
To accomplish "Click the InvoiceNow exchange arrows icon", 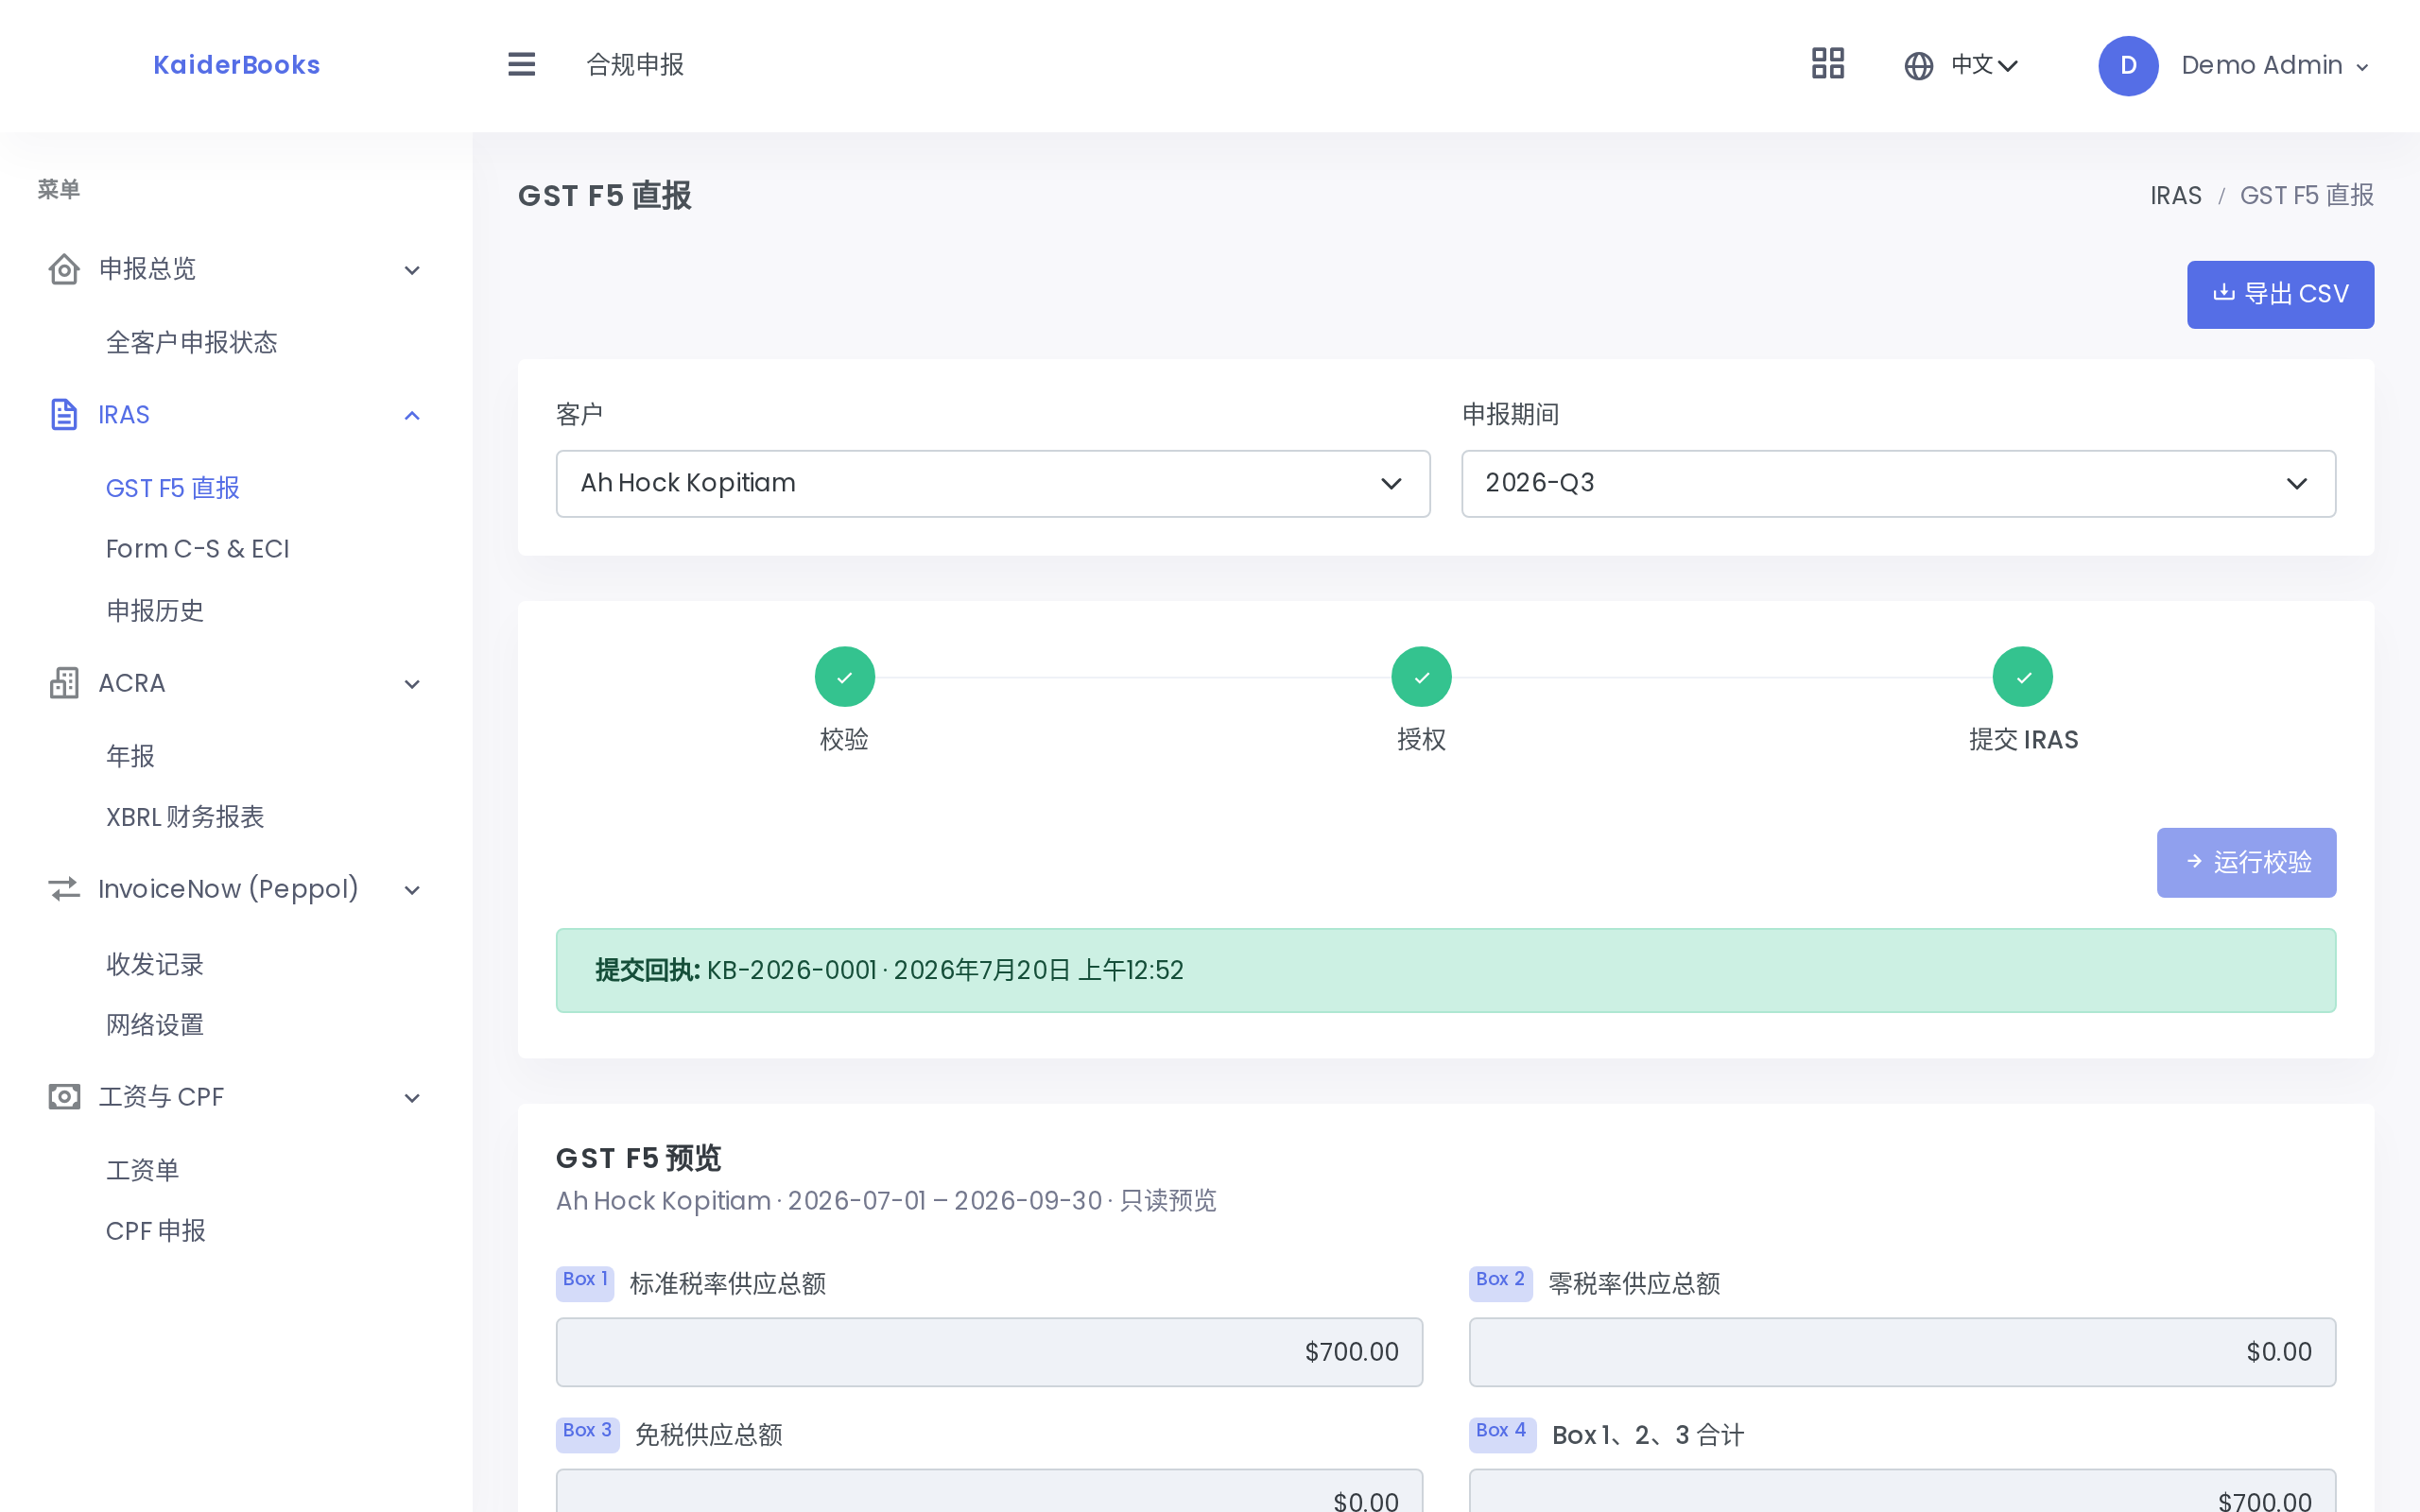I will click(64, 889).
